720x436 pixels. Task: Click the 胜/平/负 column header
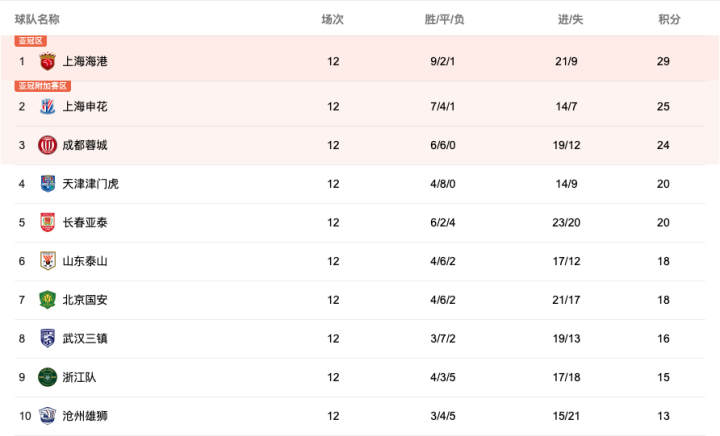[x=444, y=19]
